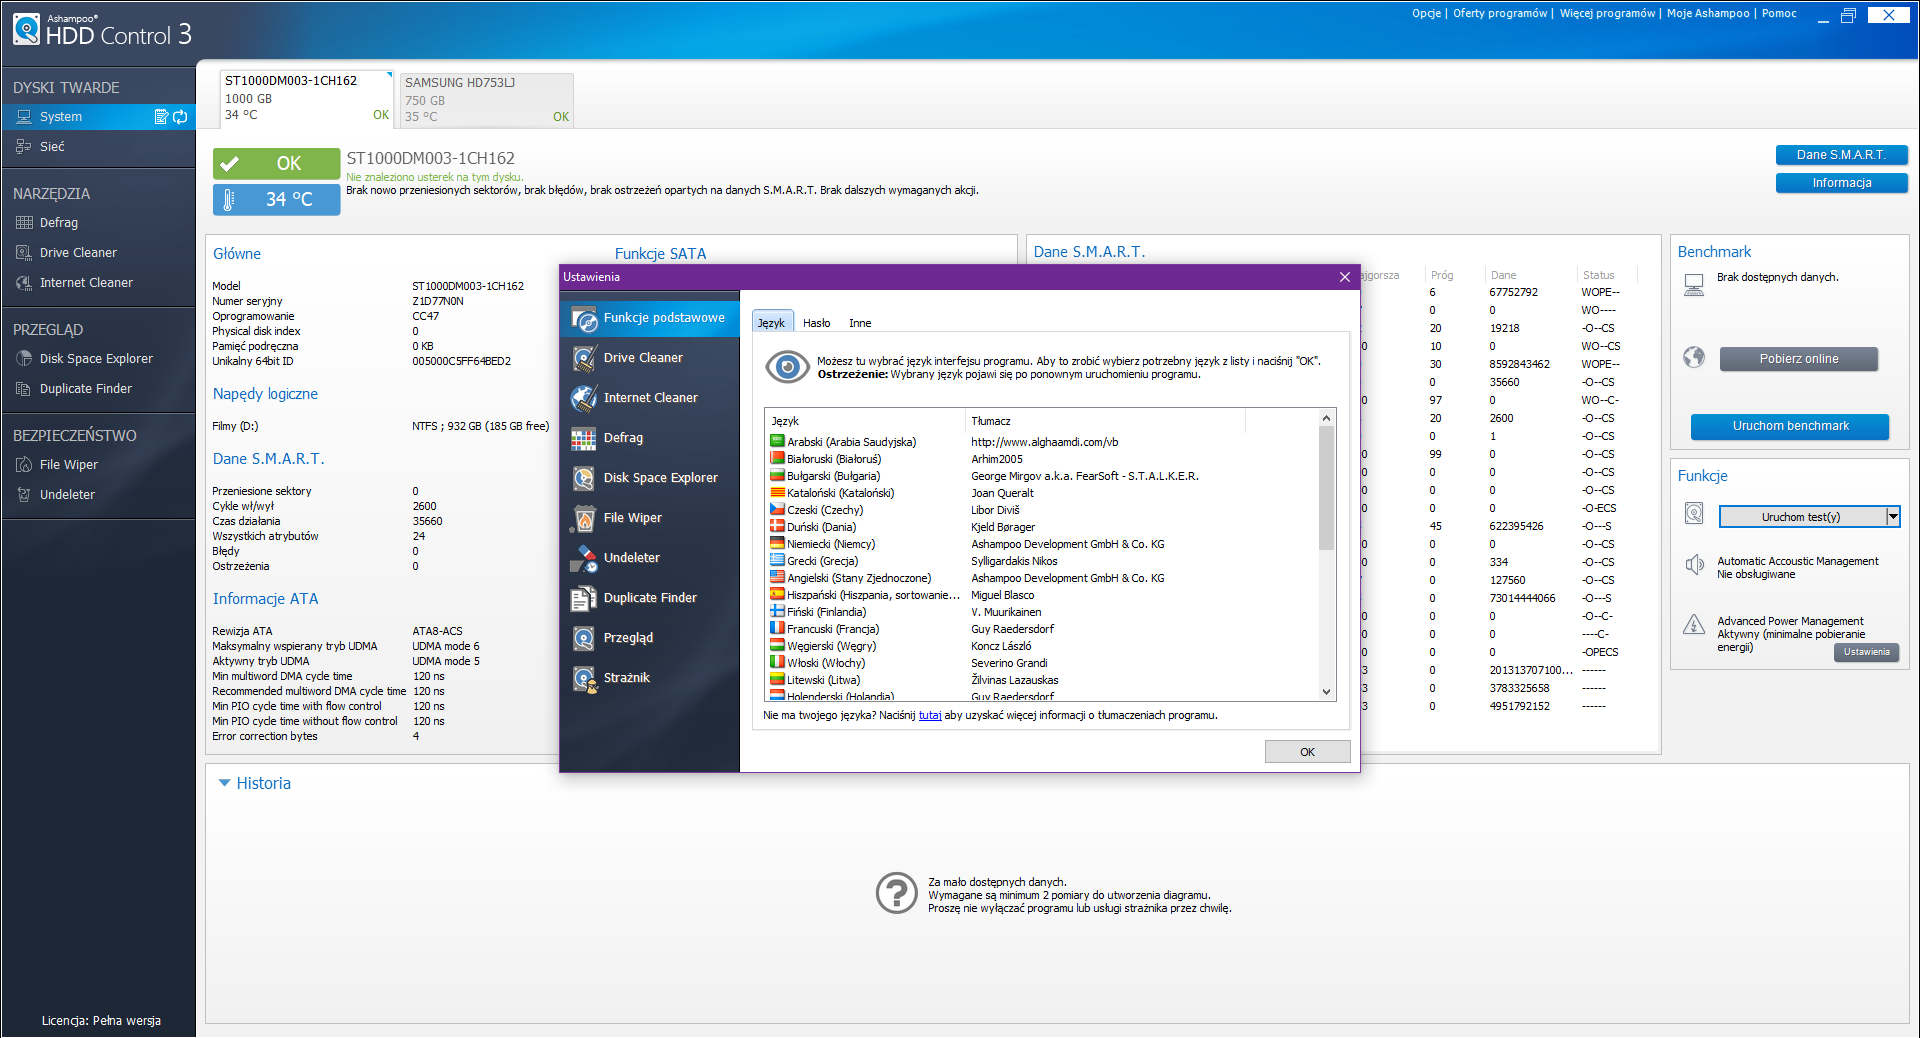Click the Internet Cleaner icon in main sidebar
Viewport: 1920px width, 1038px height.
tap(24, 283)
